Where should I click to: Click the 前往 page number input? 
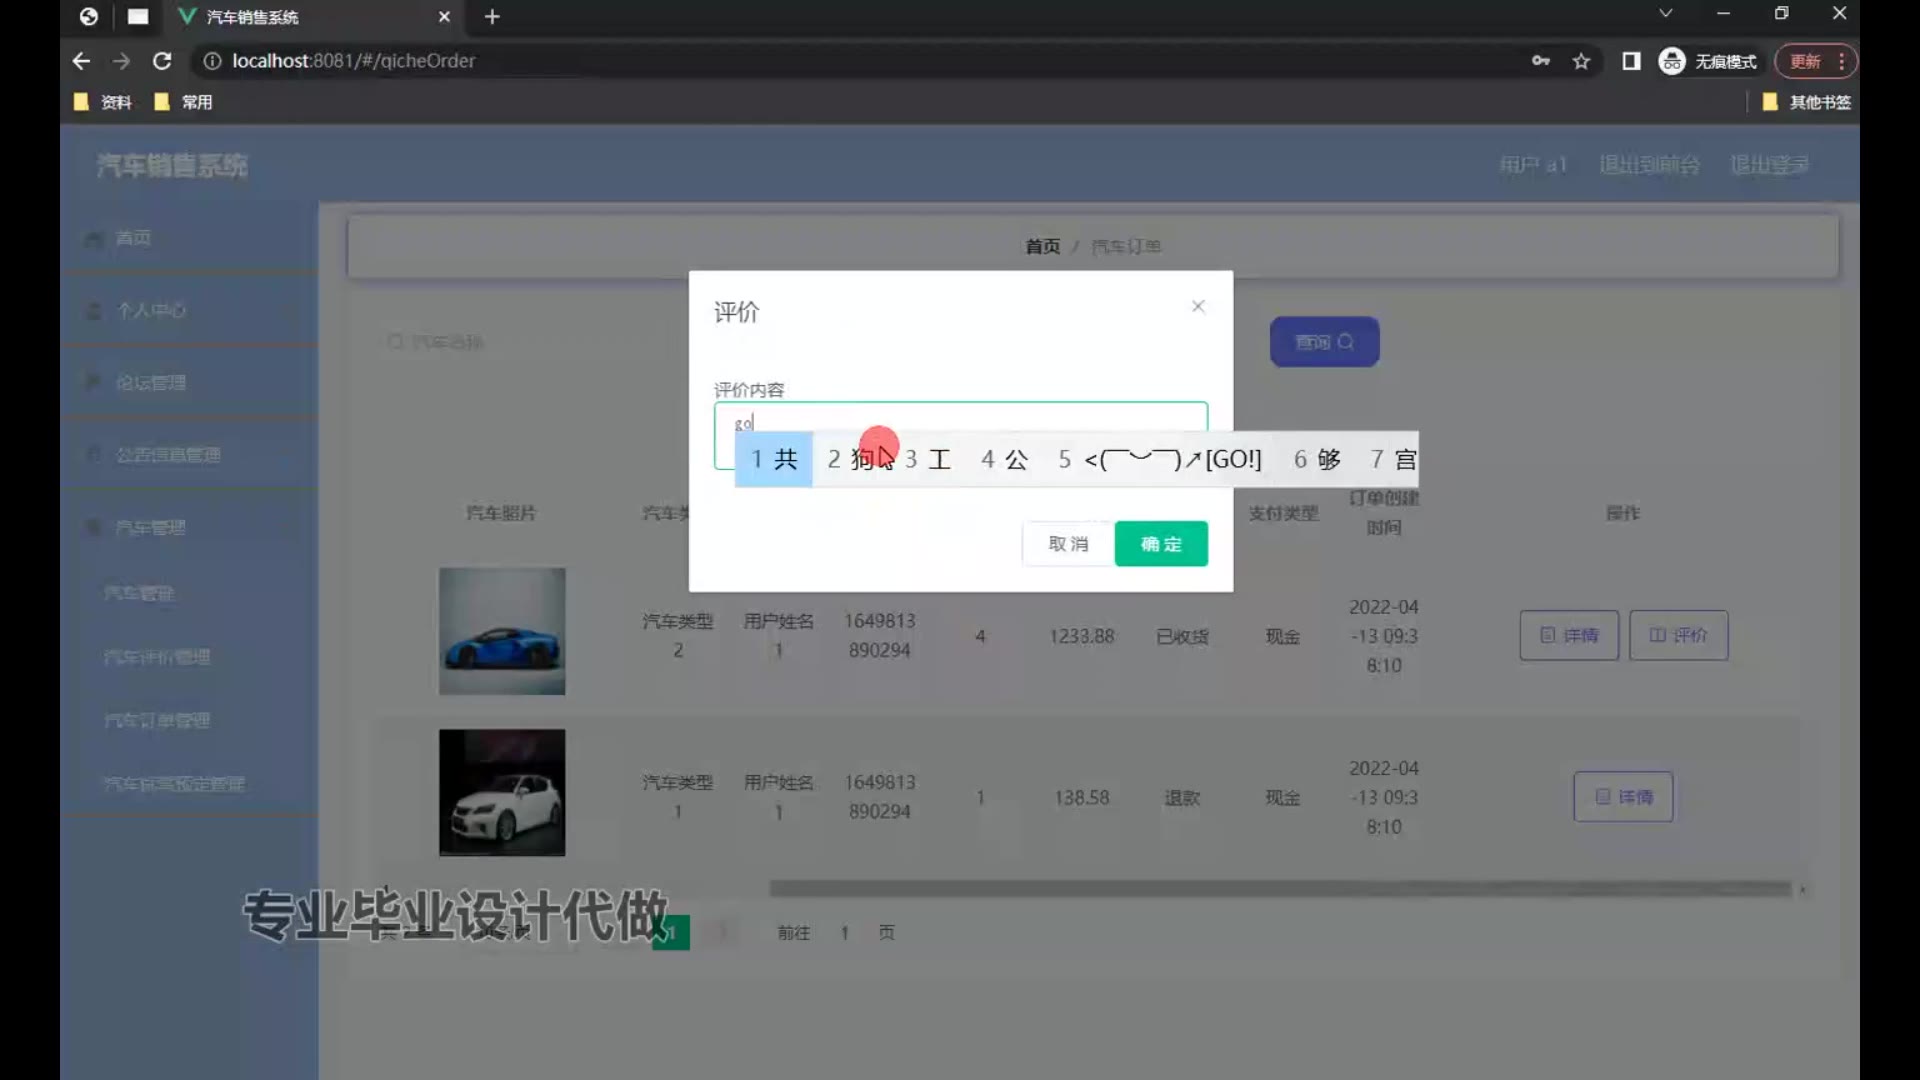(x=845, y=932)
